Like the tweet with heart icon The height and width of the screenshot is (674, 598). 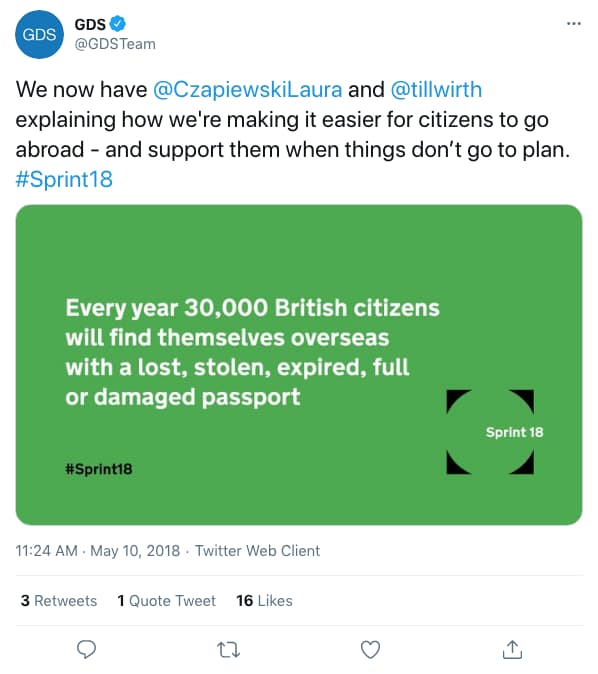tap(370, 649)
